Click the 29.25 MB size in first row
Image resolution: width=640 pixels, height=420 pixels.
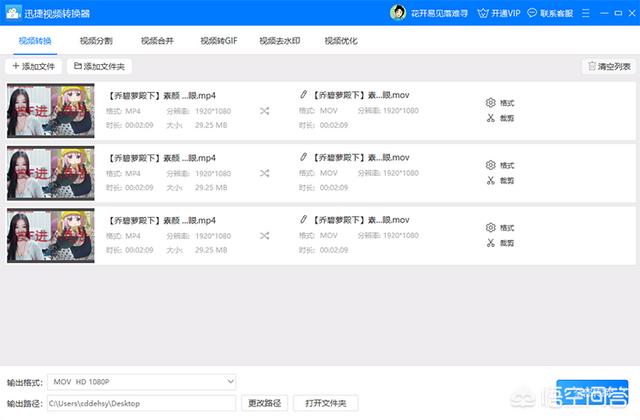(x=211, y=125)
